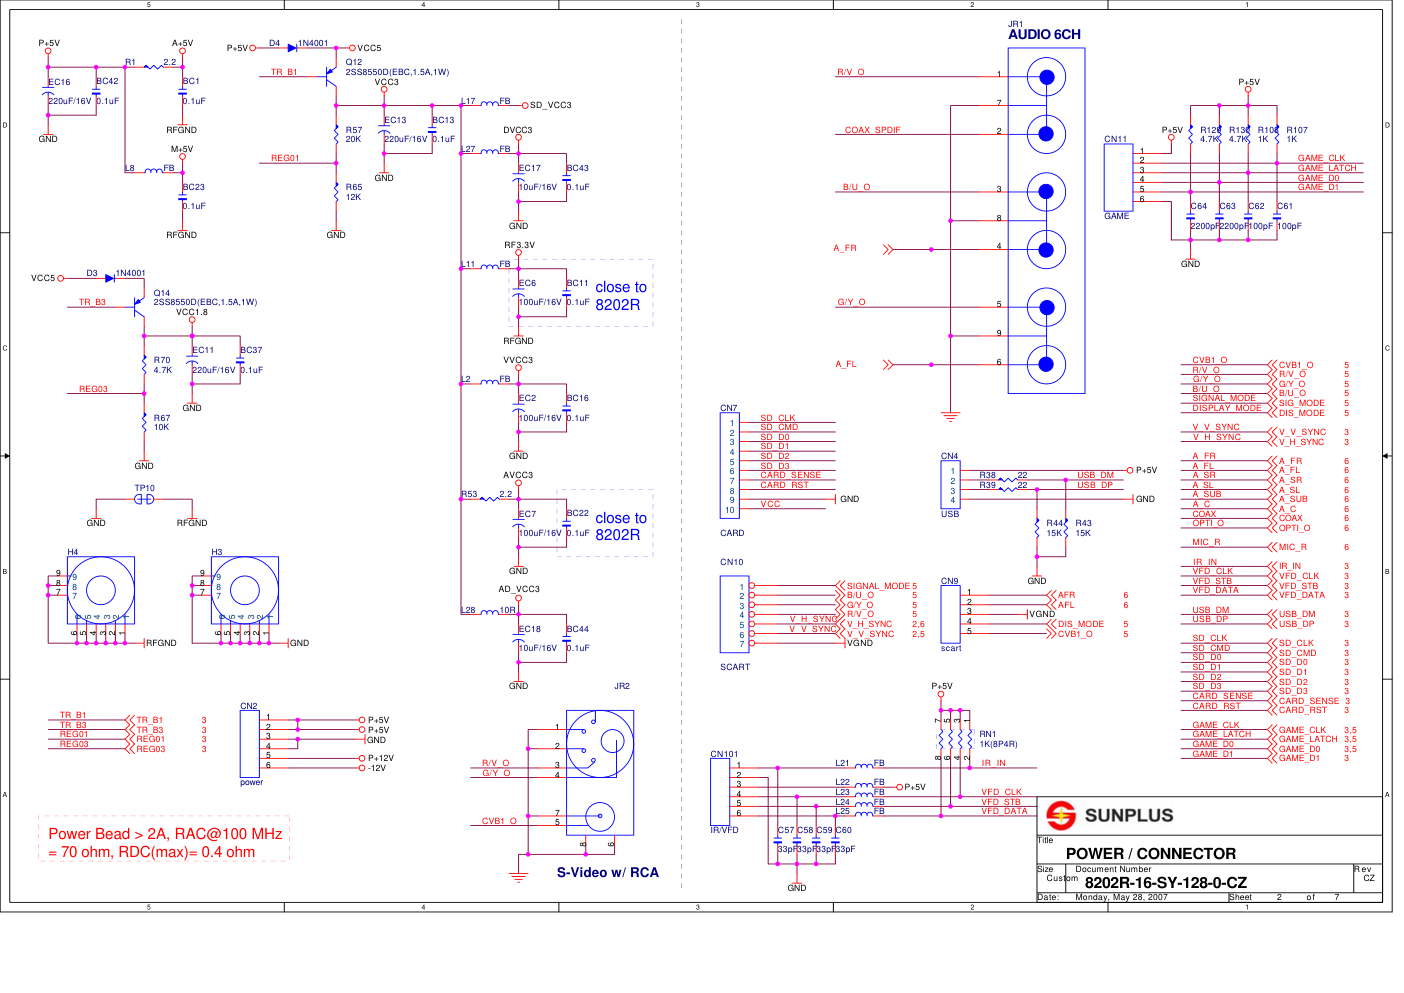
Task: Click the 'BC23' capacitor label
Action: (x=194, y=187)
